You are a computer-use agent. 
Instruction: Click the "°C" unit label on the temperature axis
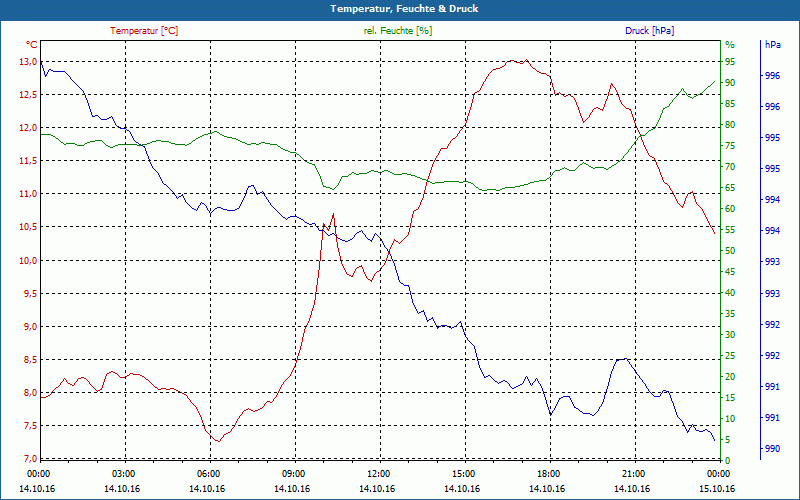coord(31,45)
